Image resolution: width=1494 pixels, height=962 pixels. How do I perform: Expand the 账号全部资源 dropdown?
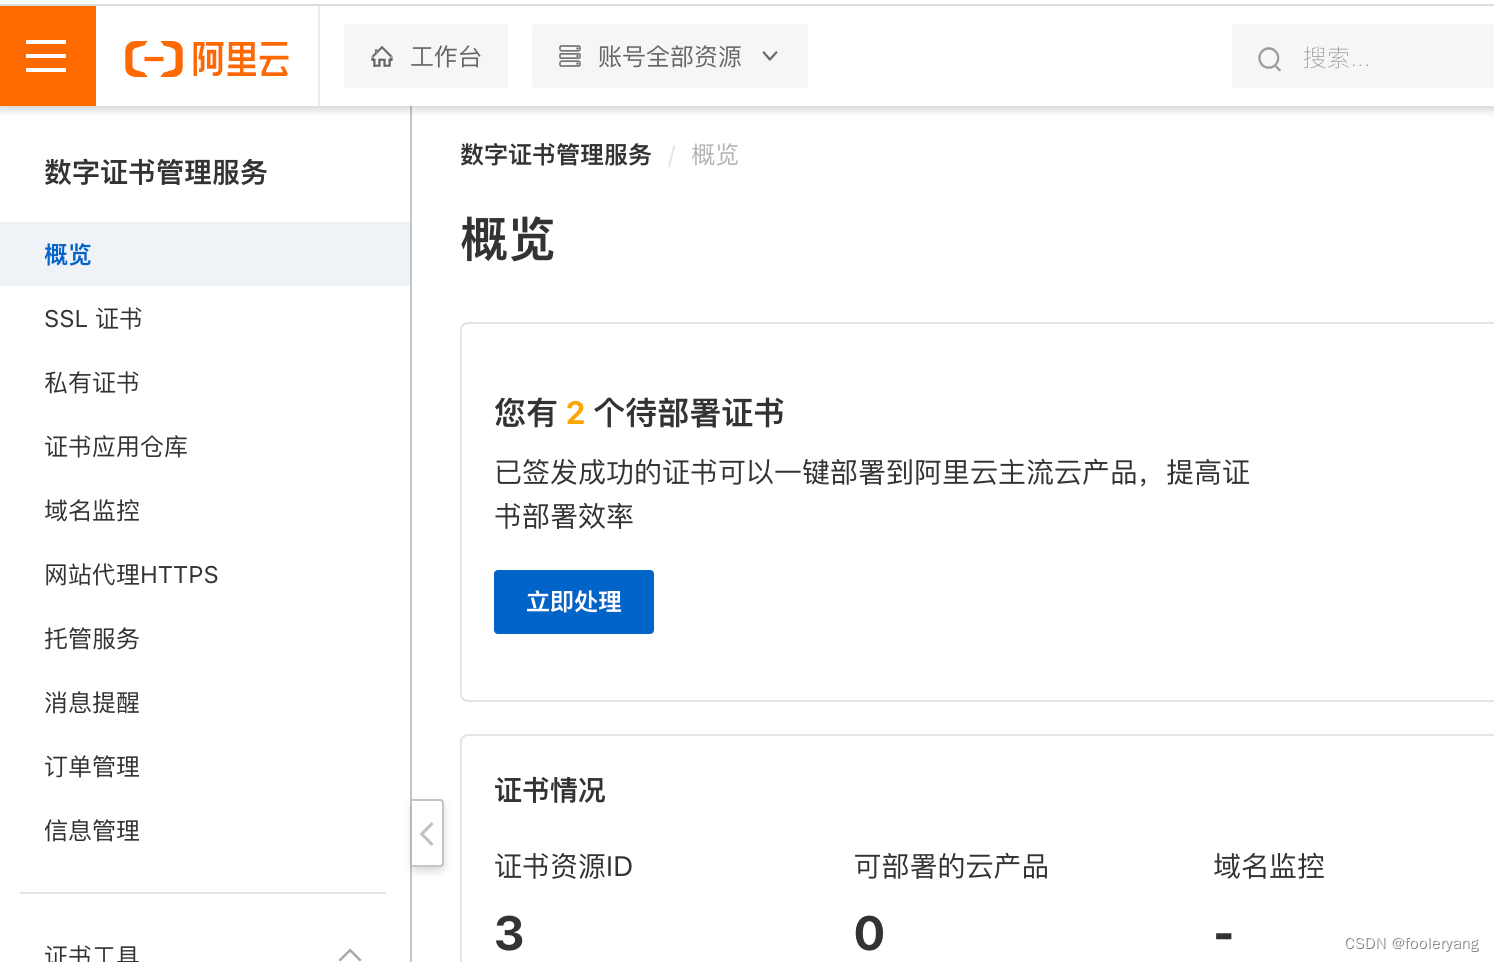[770, 56]
